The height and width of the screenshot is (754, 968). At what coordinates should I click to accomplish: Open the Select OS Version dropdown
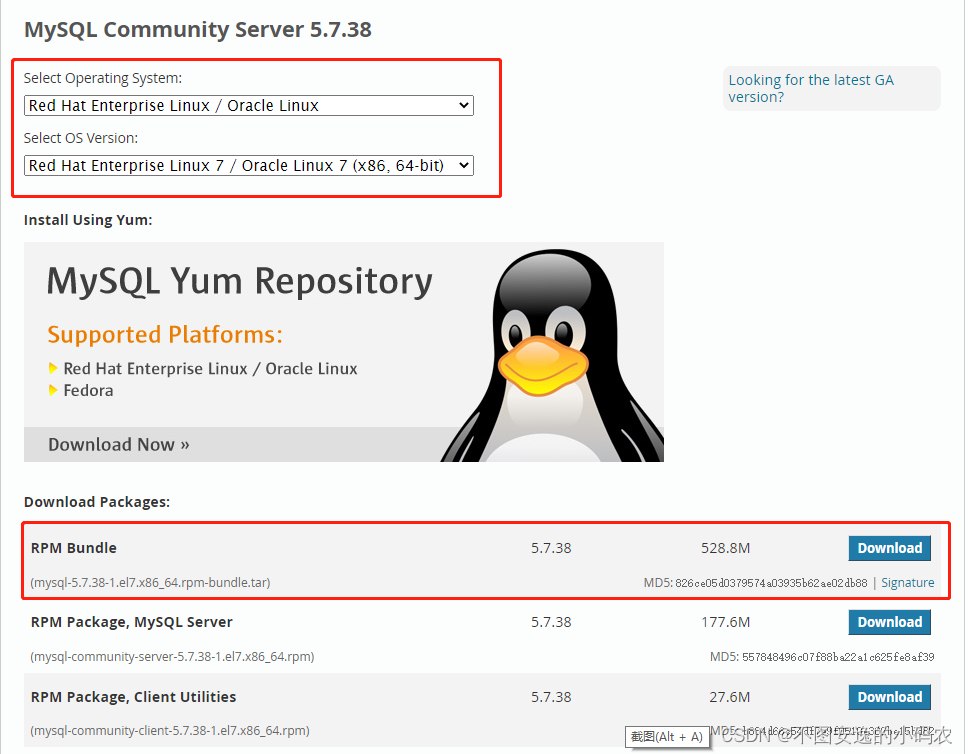point(249,165)
